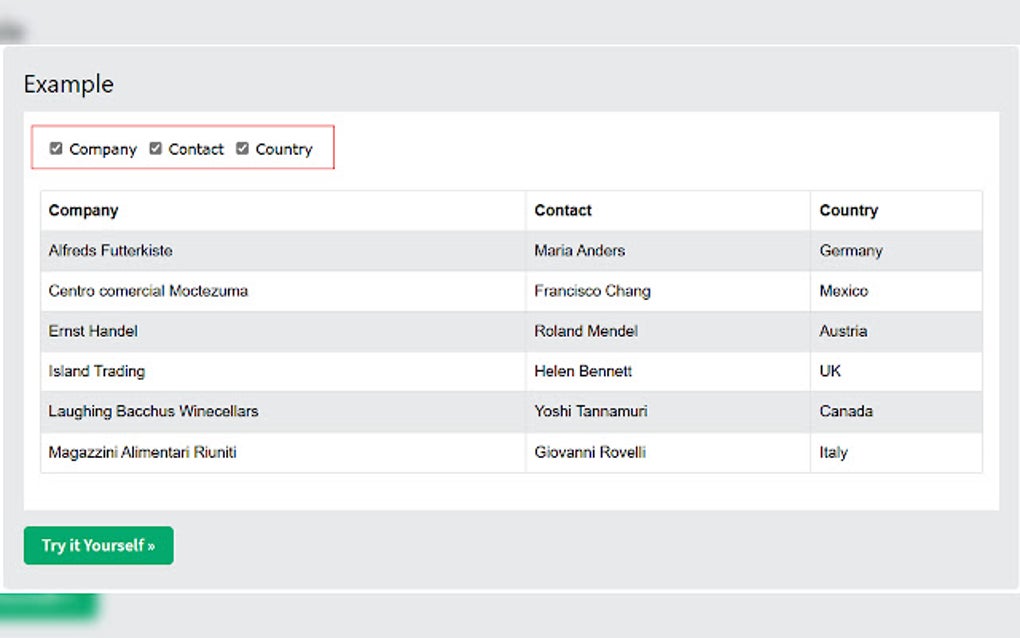Image resolution: width=1020 pixels, height=638 pixels.
Task: Uncheck the Company checkbox
Action: (x=56, y=149)
